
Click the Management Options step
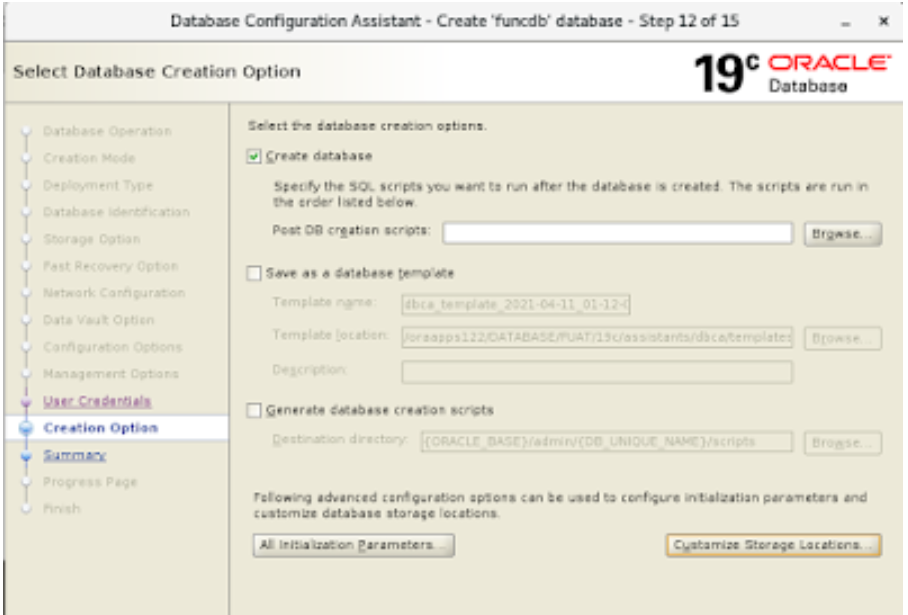tap(111, 374)
